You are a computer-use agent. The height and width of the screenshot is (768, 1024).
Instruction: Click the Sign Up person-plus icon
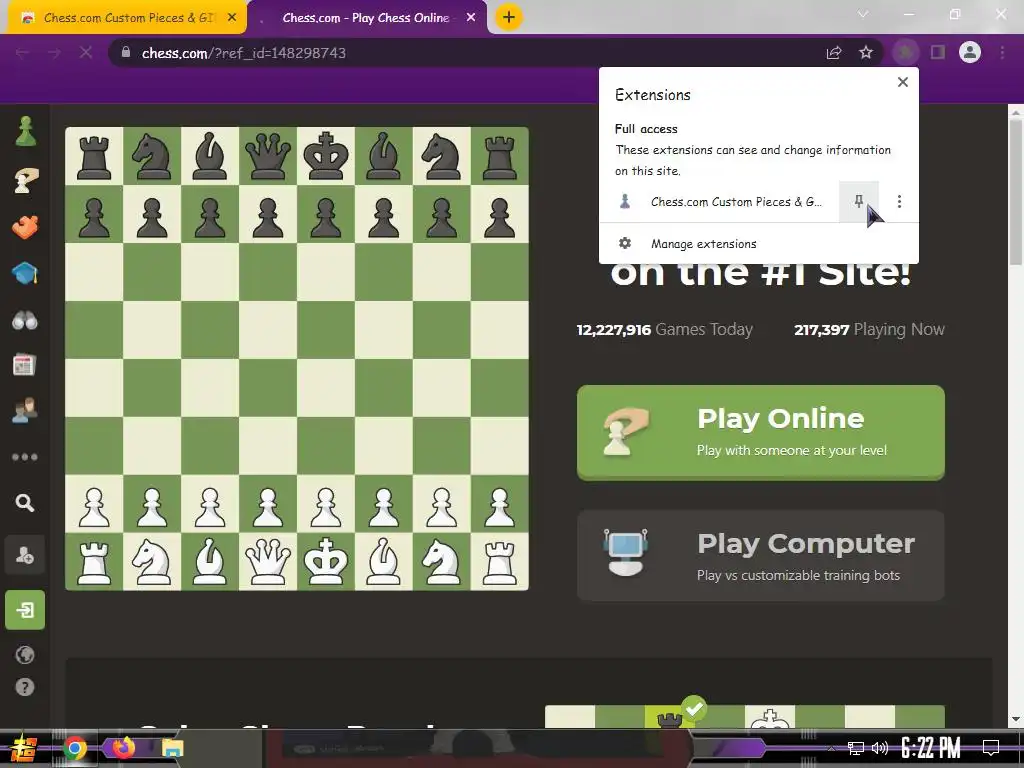pyautogui.click(x=25, y=556)
